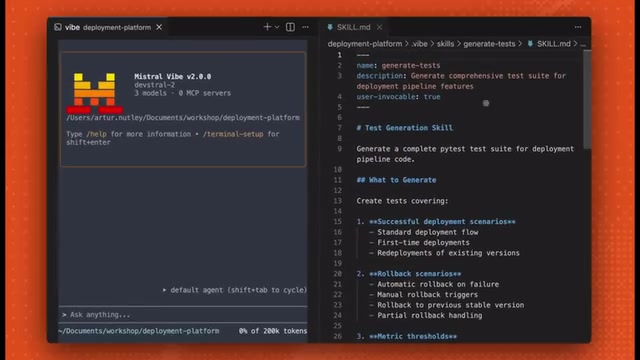Click 'devstral-2' model name
Screen dimensions: 640x360
click(155, 84)
